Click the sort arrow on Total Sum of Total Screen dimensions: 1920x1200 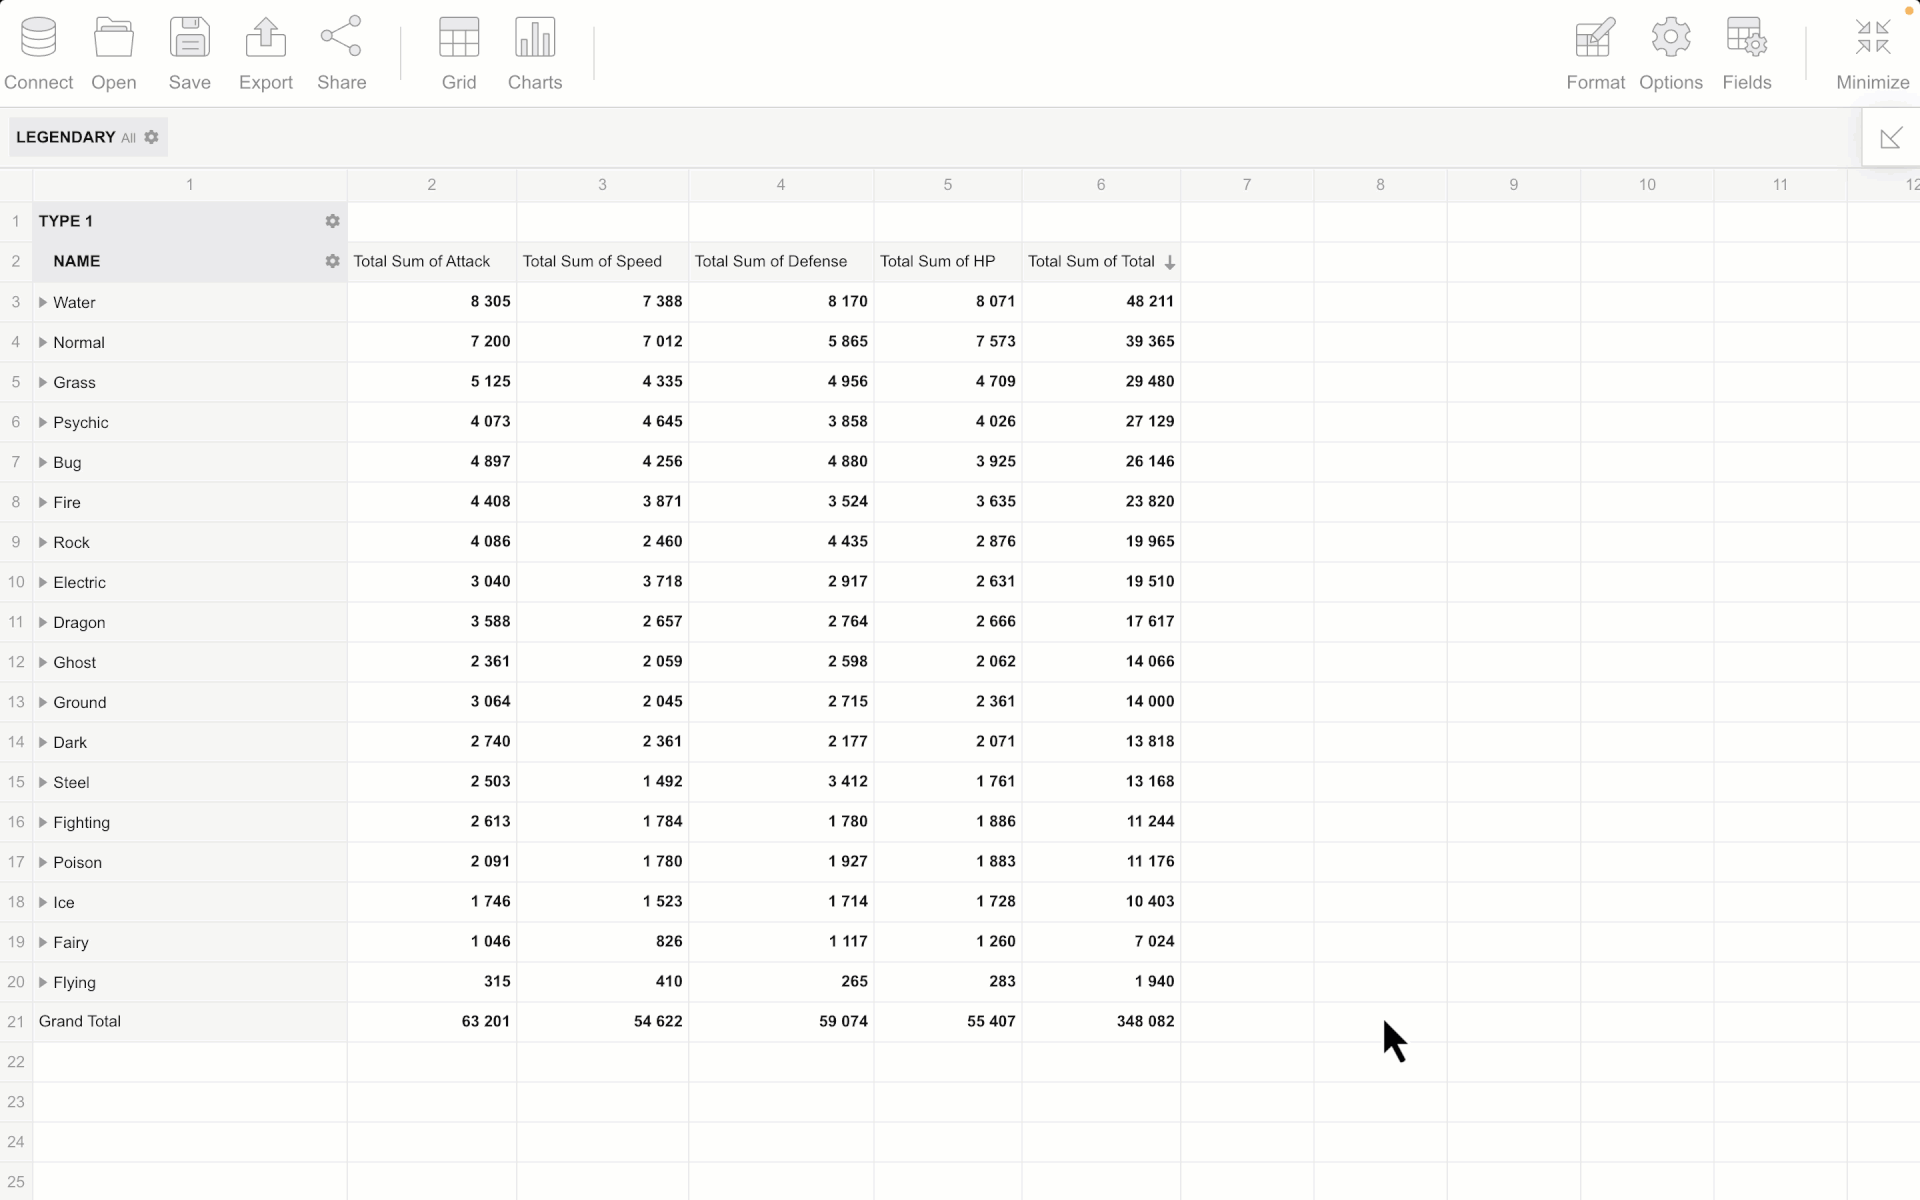(x=1169, y=262)
